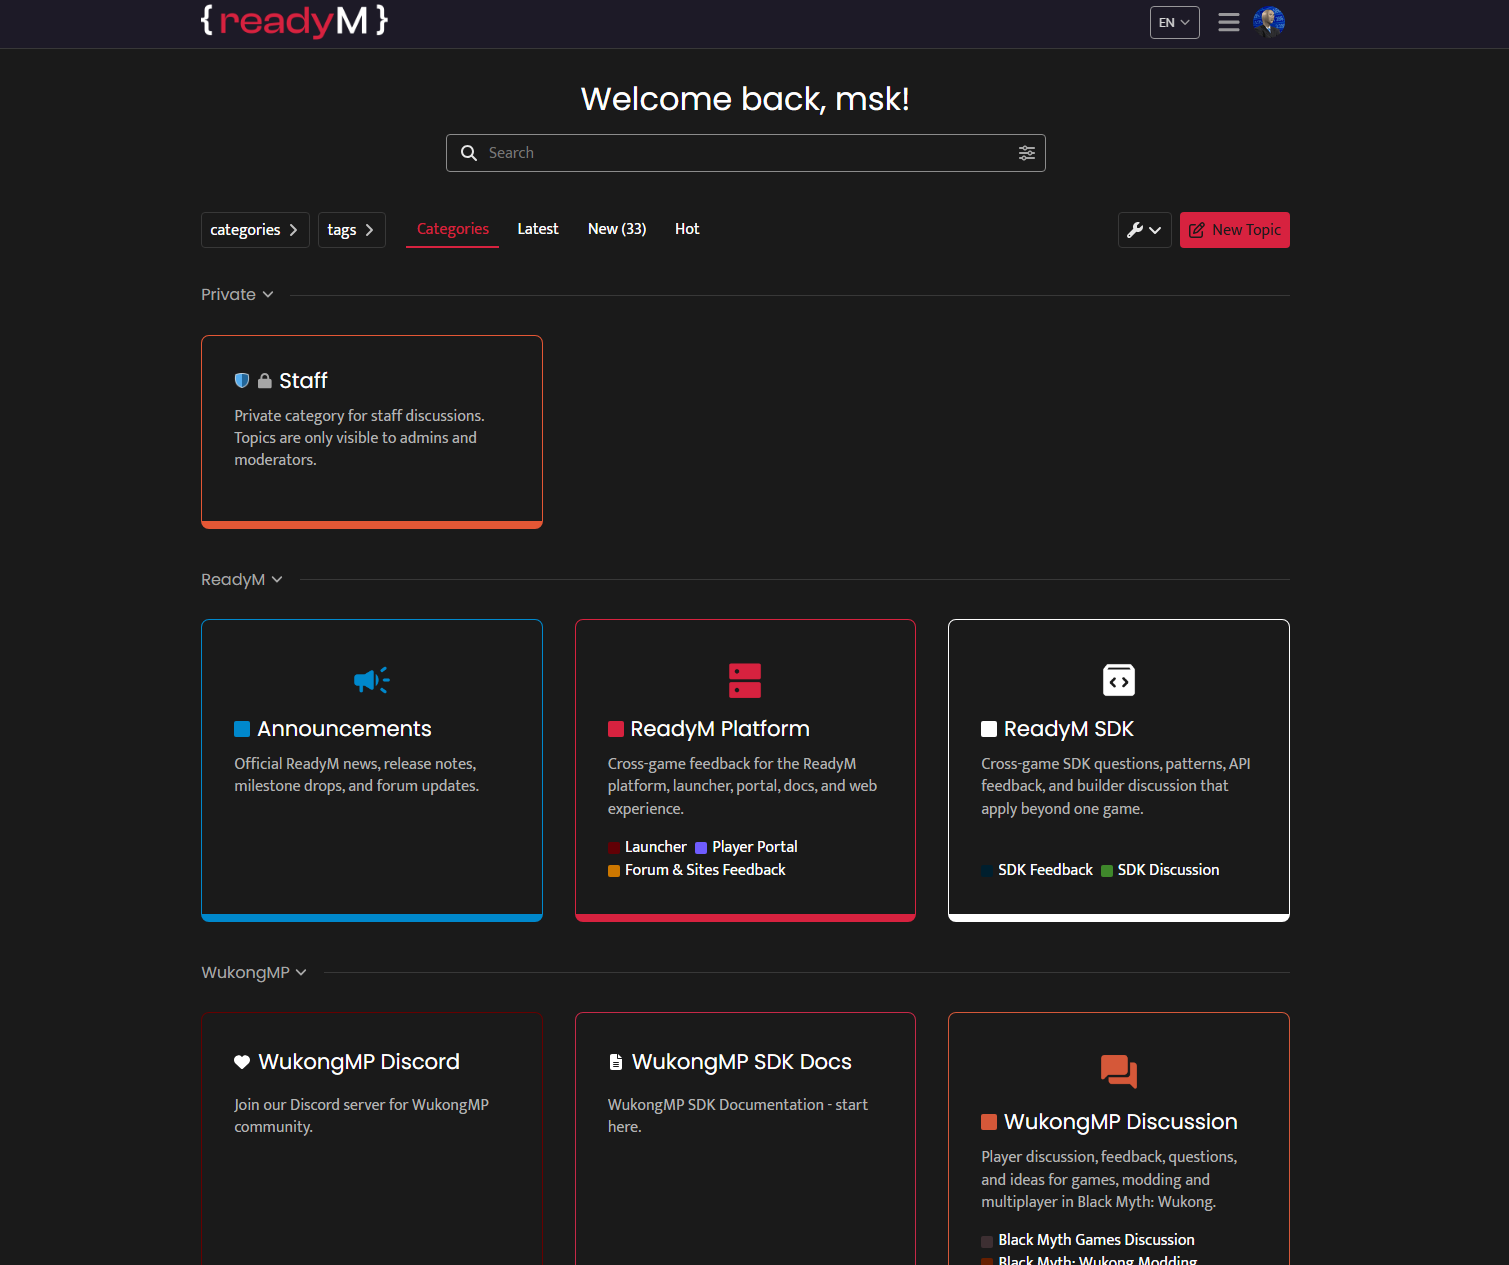
Task: Open the wrench admin tools dropdown
Action: coord(1144,230)
